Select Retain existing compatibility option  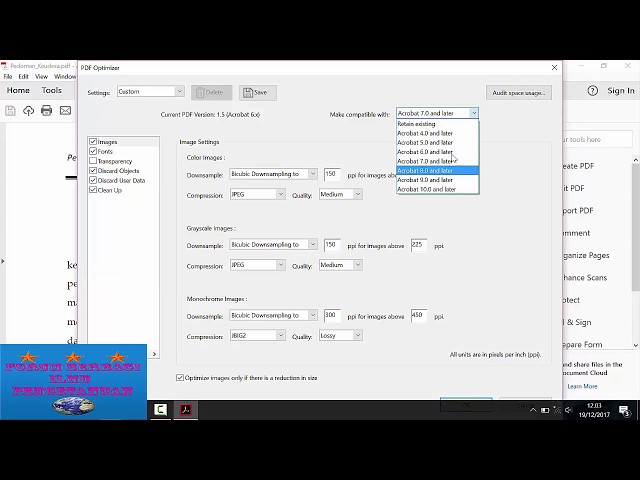point(438,124)
